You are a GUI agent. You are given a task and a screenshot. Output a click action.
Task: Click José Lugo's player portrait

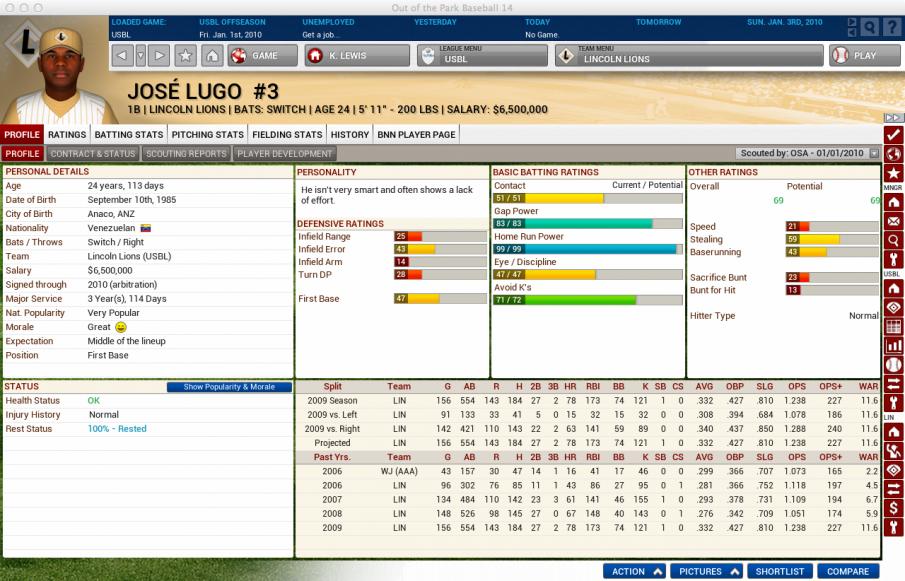(62, 75)
